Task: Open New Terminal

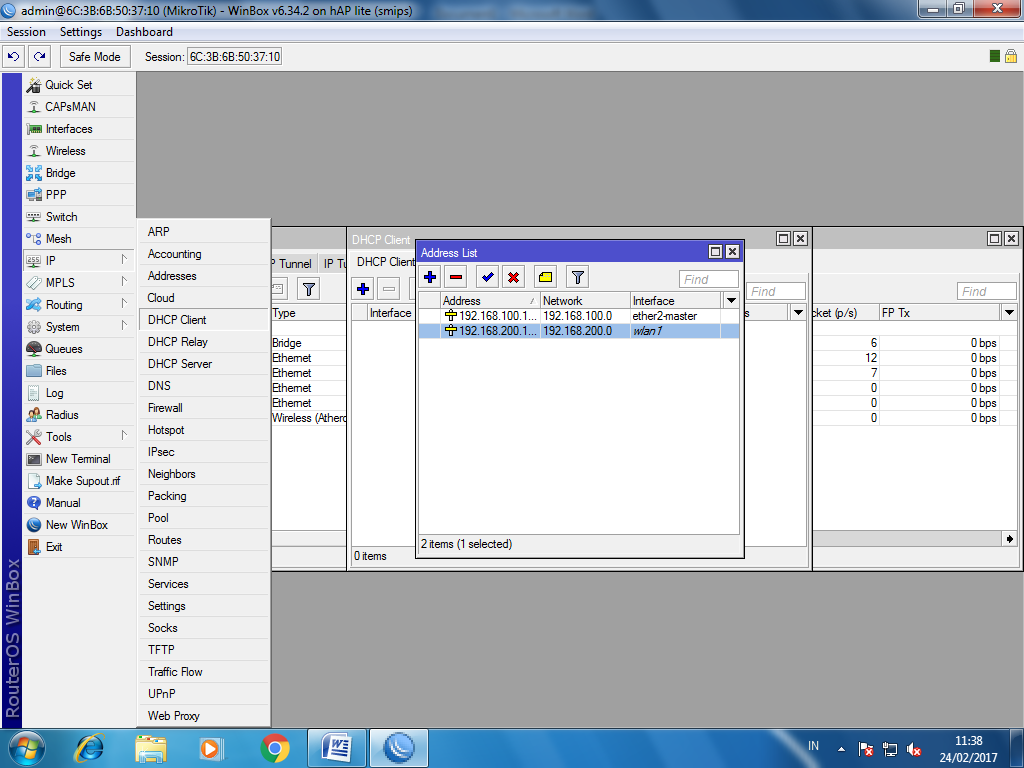Action: [x=78, y=459]
